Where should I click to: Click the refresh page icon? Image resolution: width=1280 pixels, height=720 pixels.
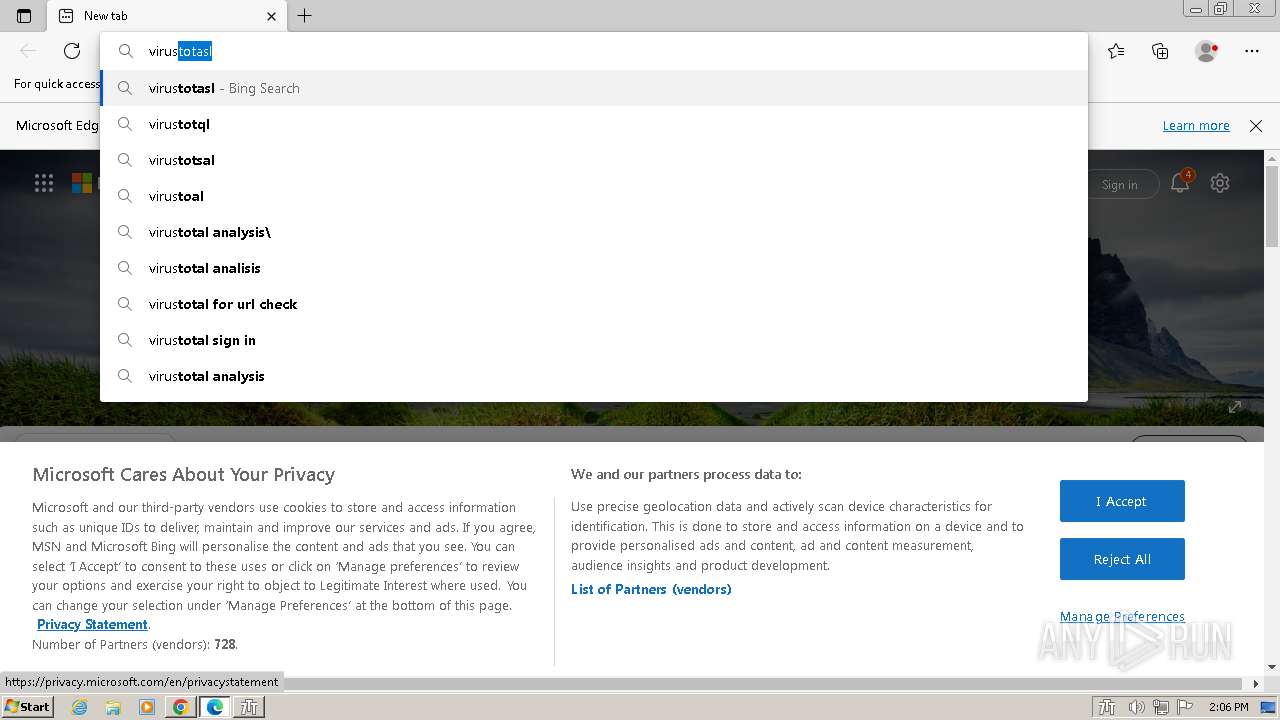pos(72,51)
